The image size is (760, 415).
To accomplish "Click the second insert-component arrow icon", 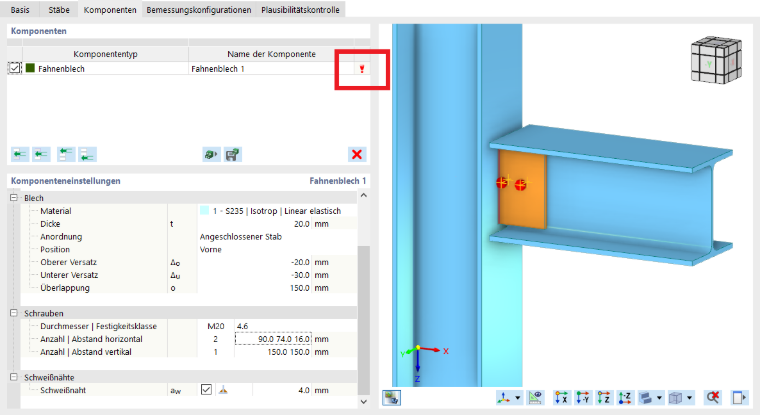I will point(41,155).
